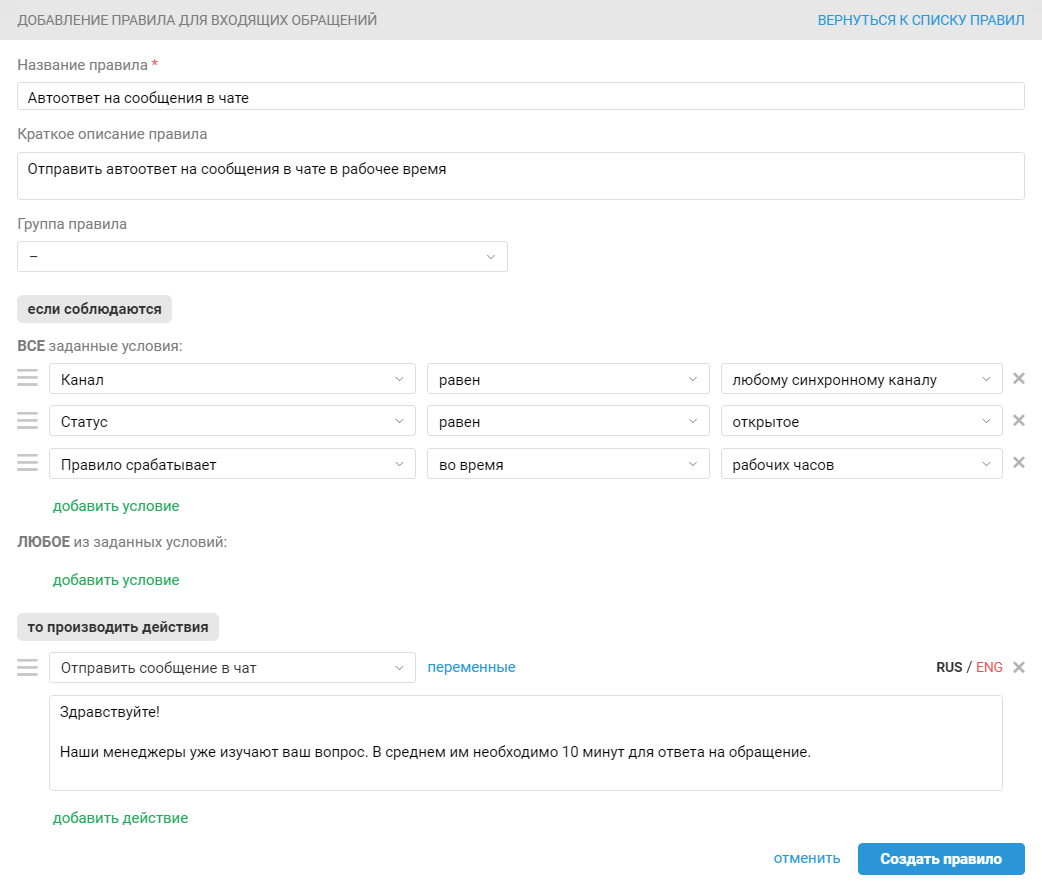Open the Группа правила dropdown
1042x892 pixels.
click(x=262, y=257)
